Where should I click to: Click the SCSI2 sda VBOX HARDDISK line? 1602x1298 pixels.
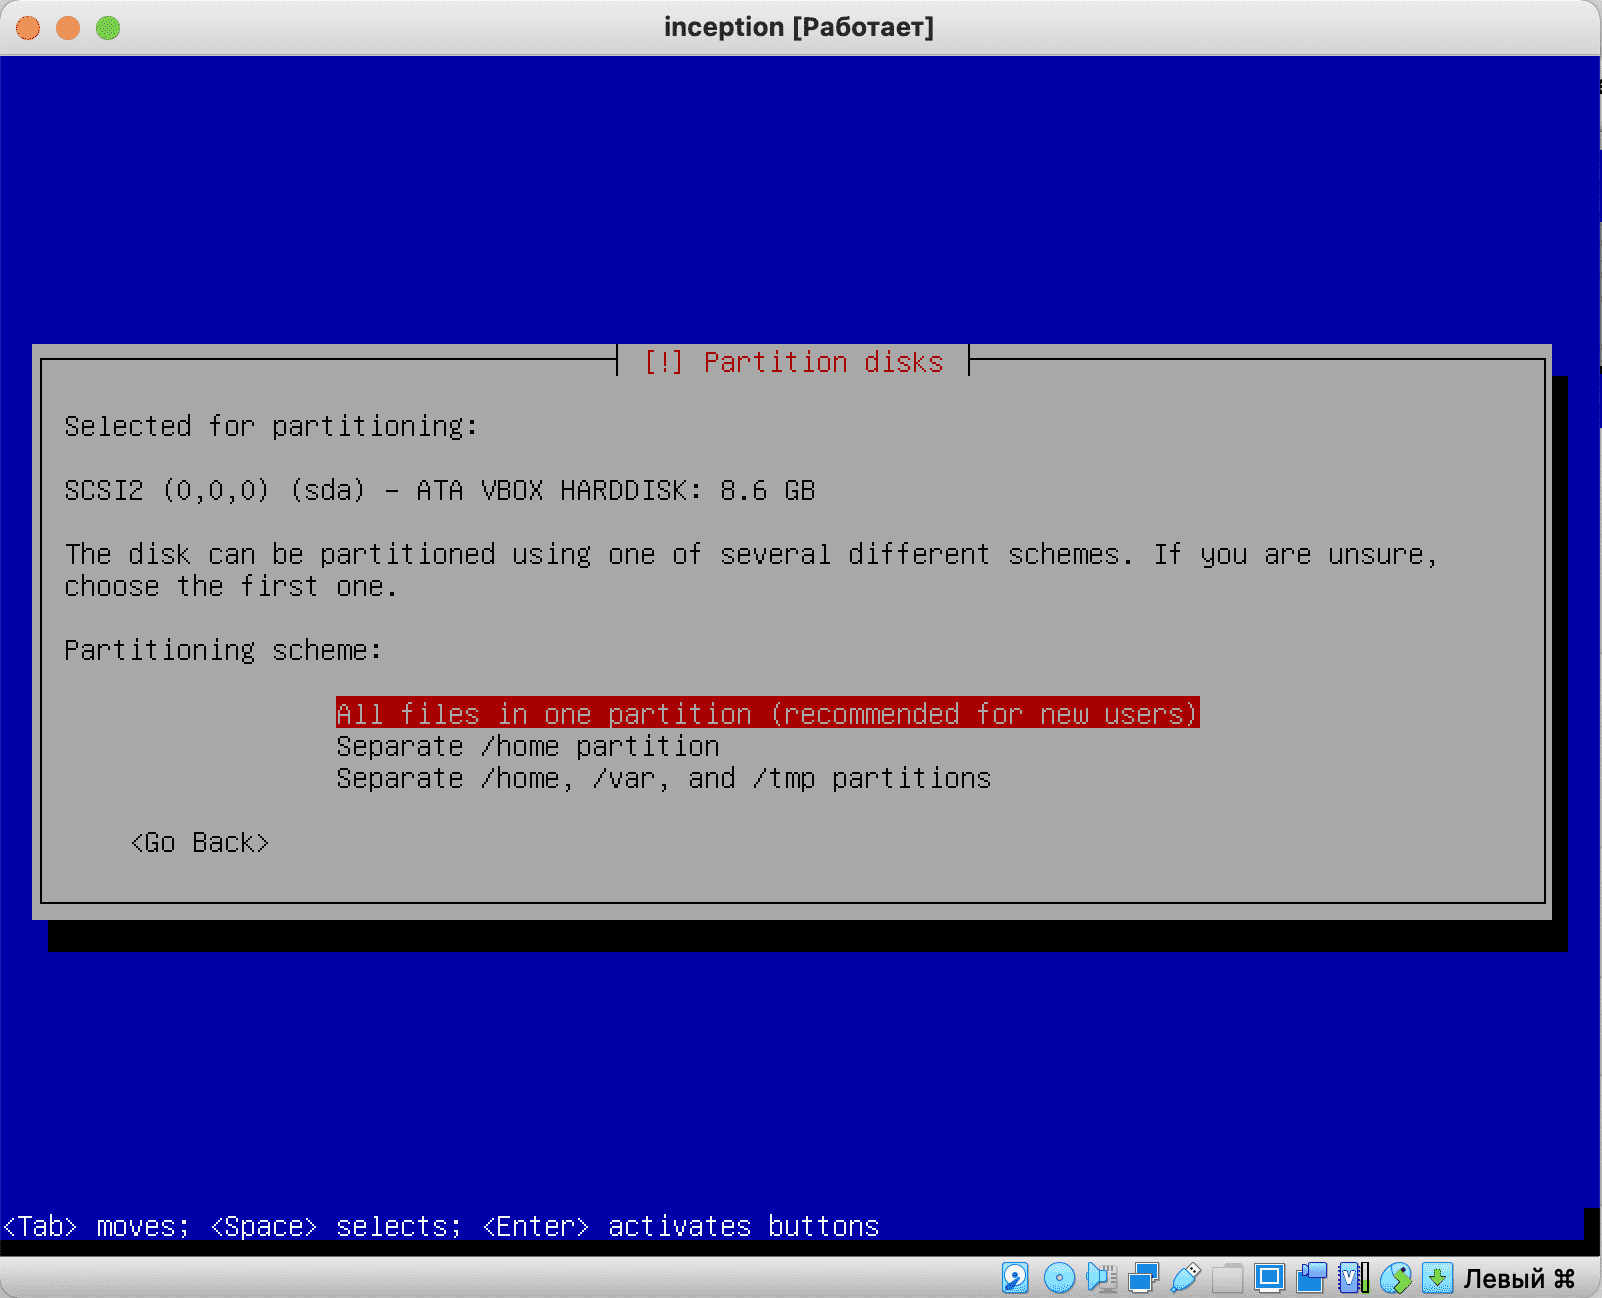coord(440,490)
